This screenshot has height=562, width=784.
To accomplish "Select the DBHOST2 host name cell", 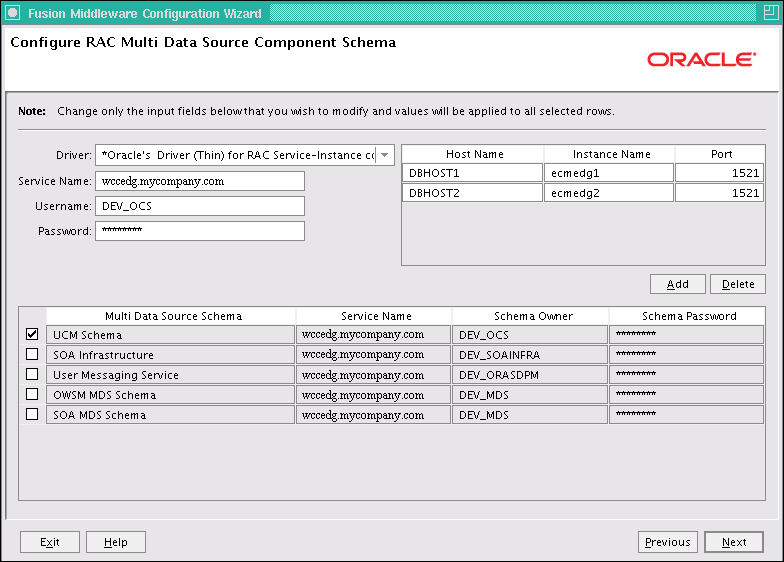I will pyautogui.click(x=472, y=193).
